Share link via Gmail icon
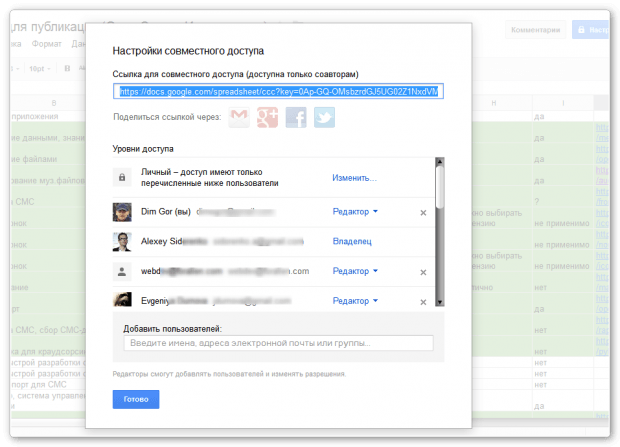Image resolution: width=620 pixels, height=447 pixels. tap(239, 117)
